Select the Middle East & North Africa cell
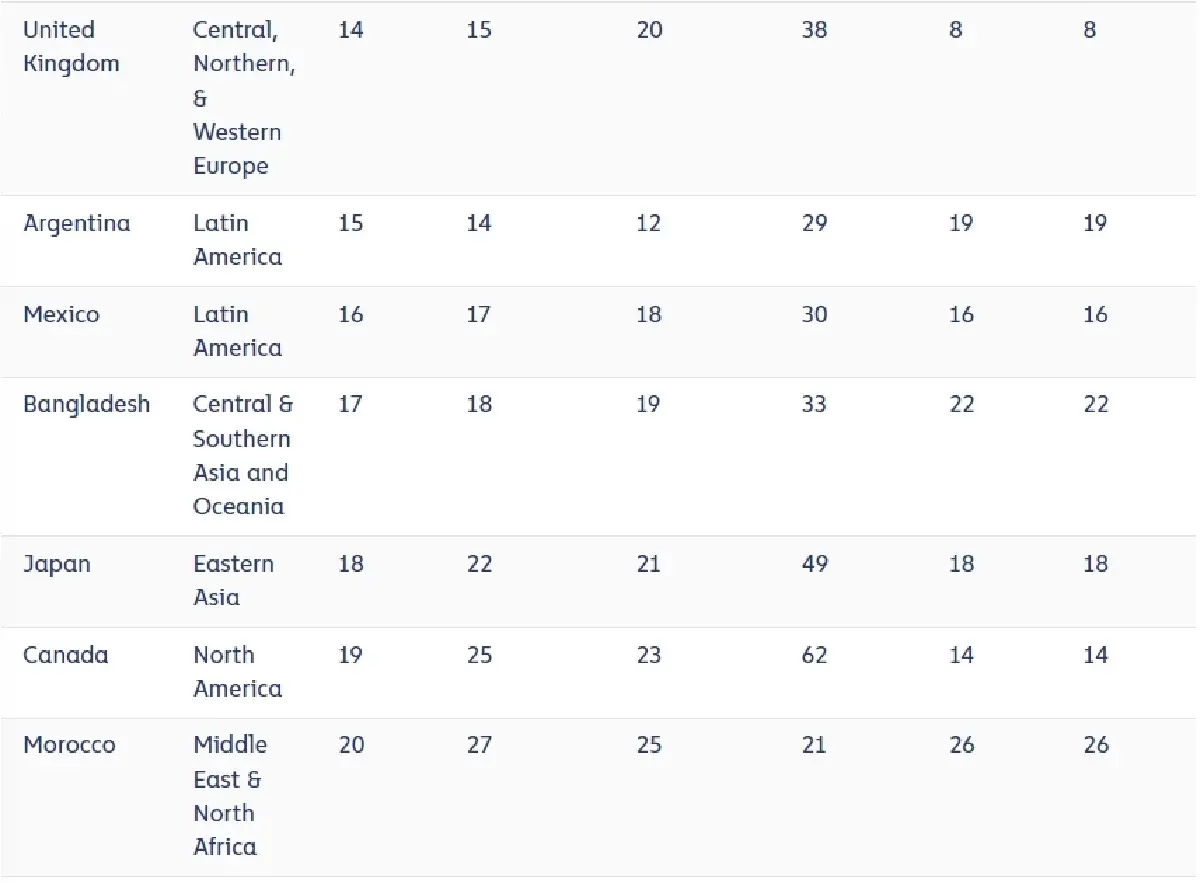 (x=230, y=796)
